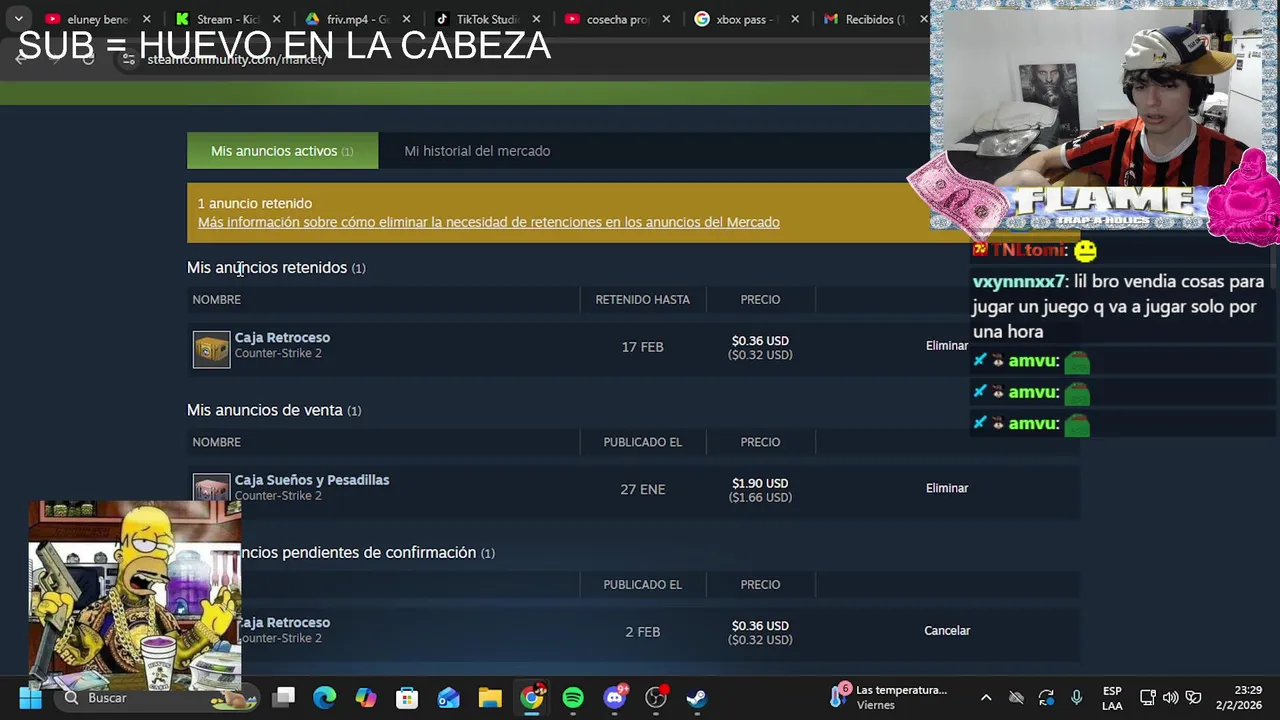Click the Caja Sueños y Pesadillas thumbnail
The height and width of the screenshot is (720, 1280).
pyautogui.click(x=211, y=488)
